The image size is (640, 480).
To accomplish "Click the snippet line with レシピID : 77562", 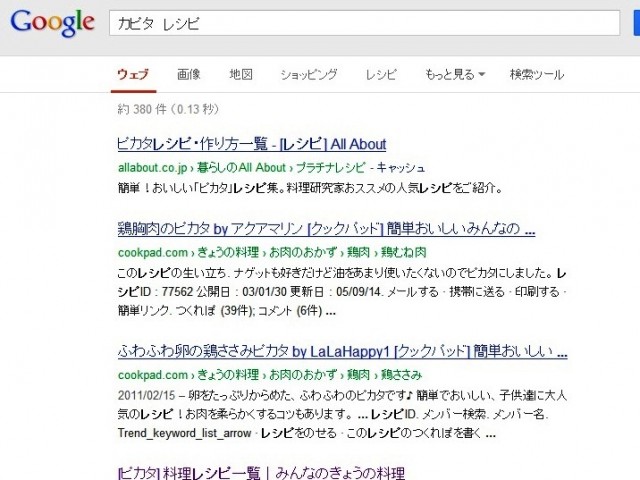I will click(342, 292).
